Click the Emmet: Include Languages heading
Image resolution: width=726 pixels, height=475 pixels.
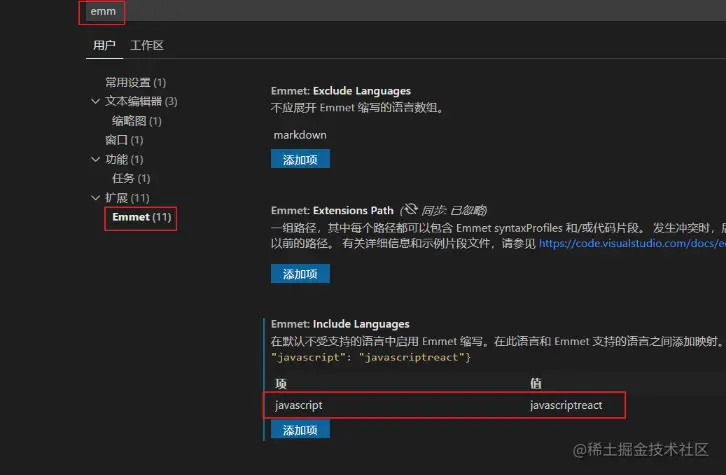click(x=340, y=324)
